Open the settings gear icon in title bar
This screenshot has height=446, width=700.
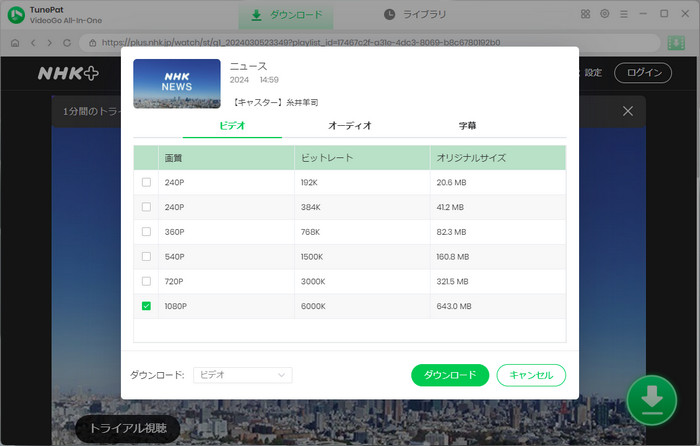pyautogui.click(x=604, y=14)
